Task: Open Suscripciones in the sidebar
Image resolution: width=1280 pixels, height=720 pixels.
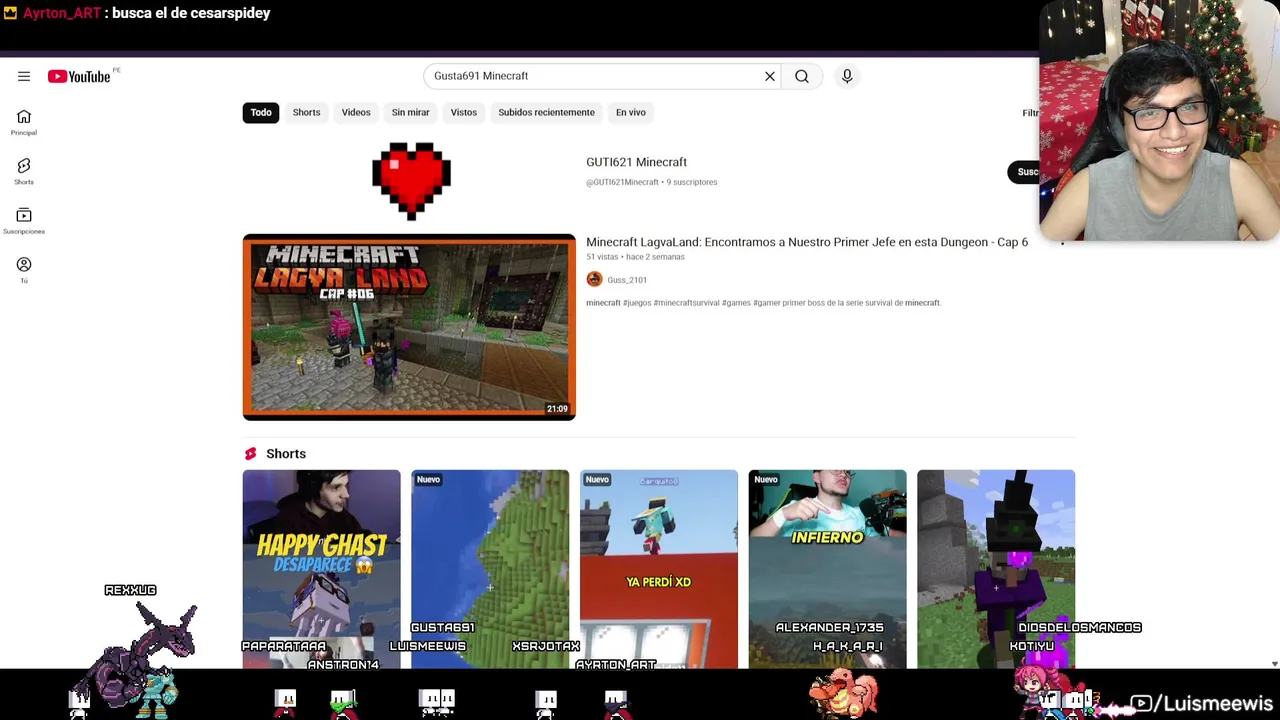Action: [x=24, y=221]
